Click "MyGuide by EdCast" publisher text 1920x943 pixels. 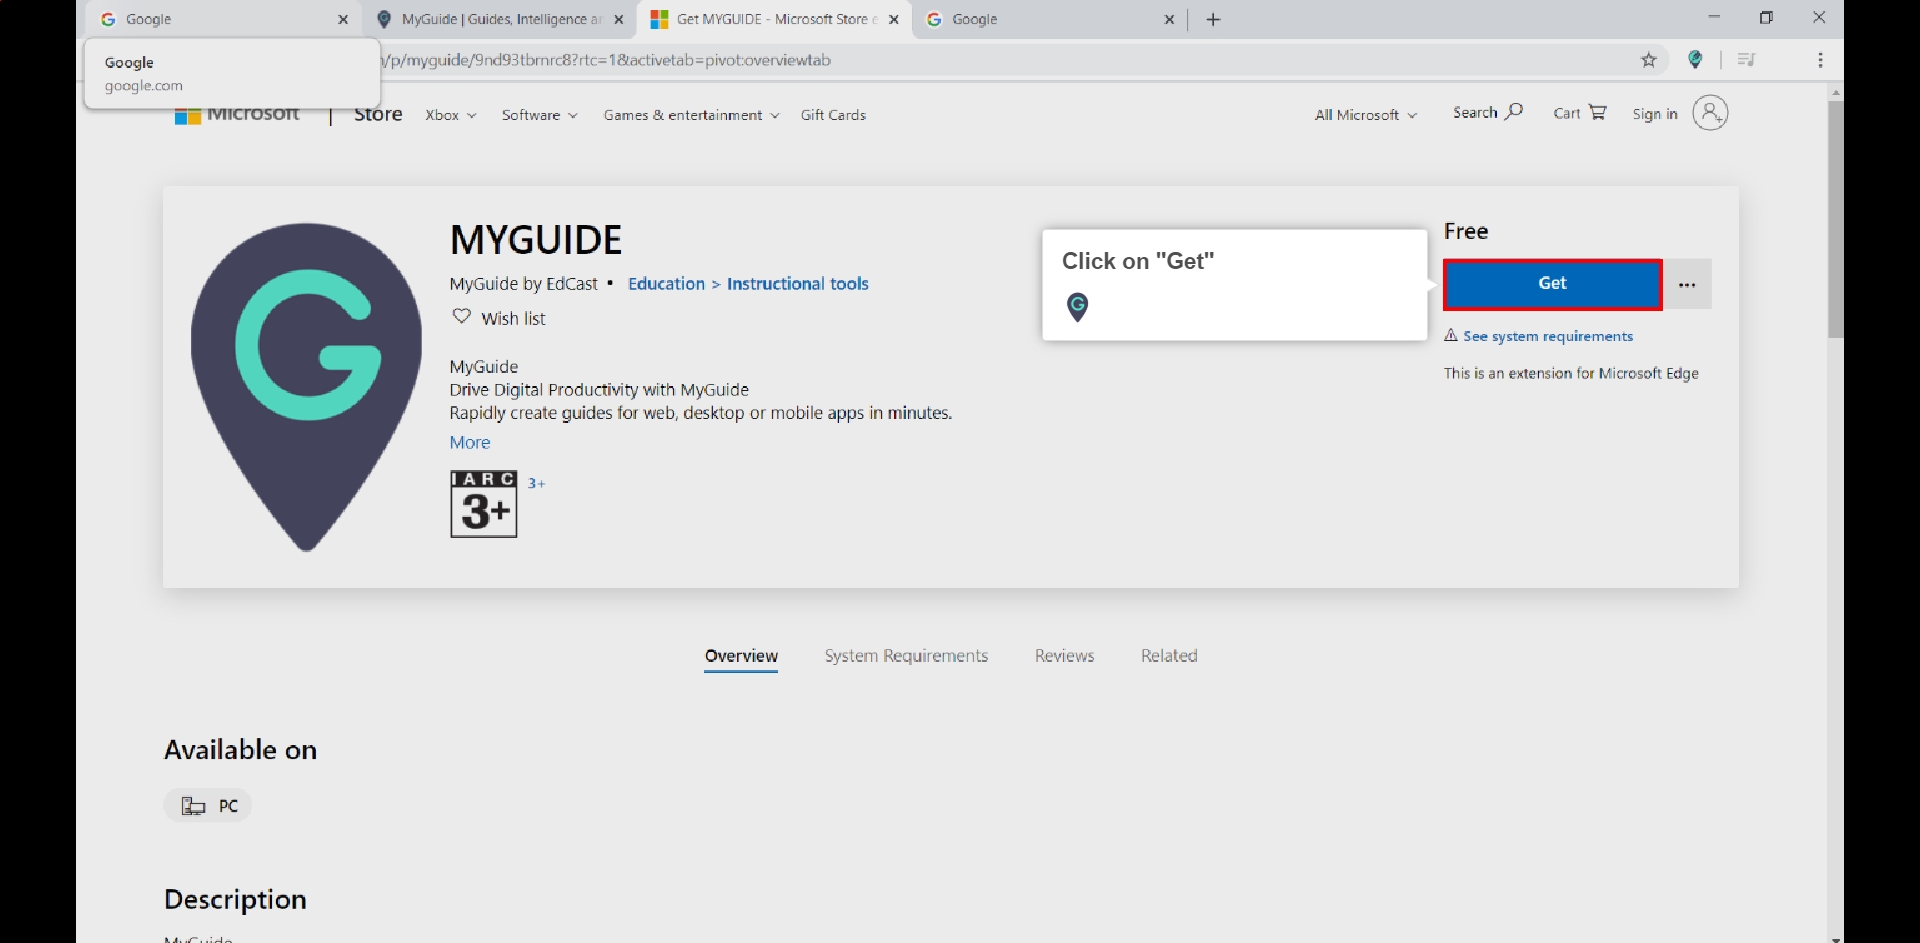[x=523, y=284]
